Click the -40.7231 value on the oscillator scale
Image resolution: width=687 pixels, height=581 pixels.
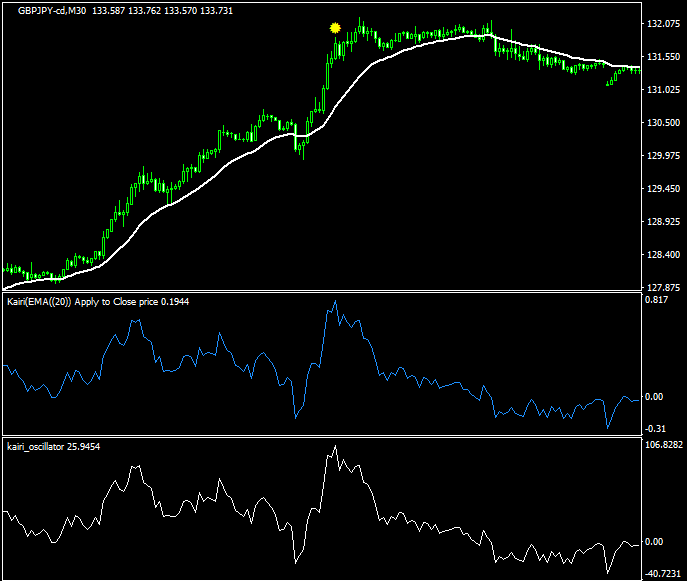point(664,574)
